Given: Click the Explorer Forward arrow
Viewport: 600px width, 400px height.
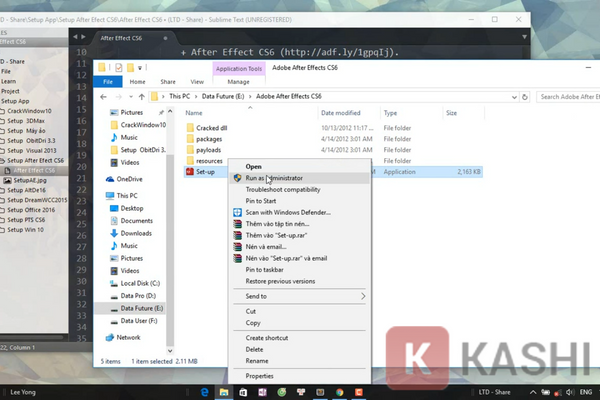Looking at the screenshot, I should point(119,97).
